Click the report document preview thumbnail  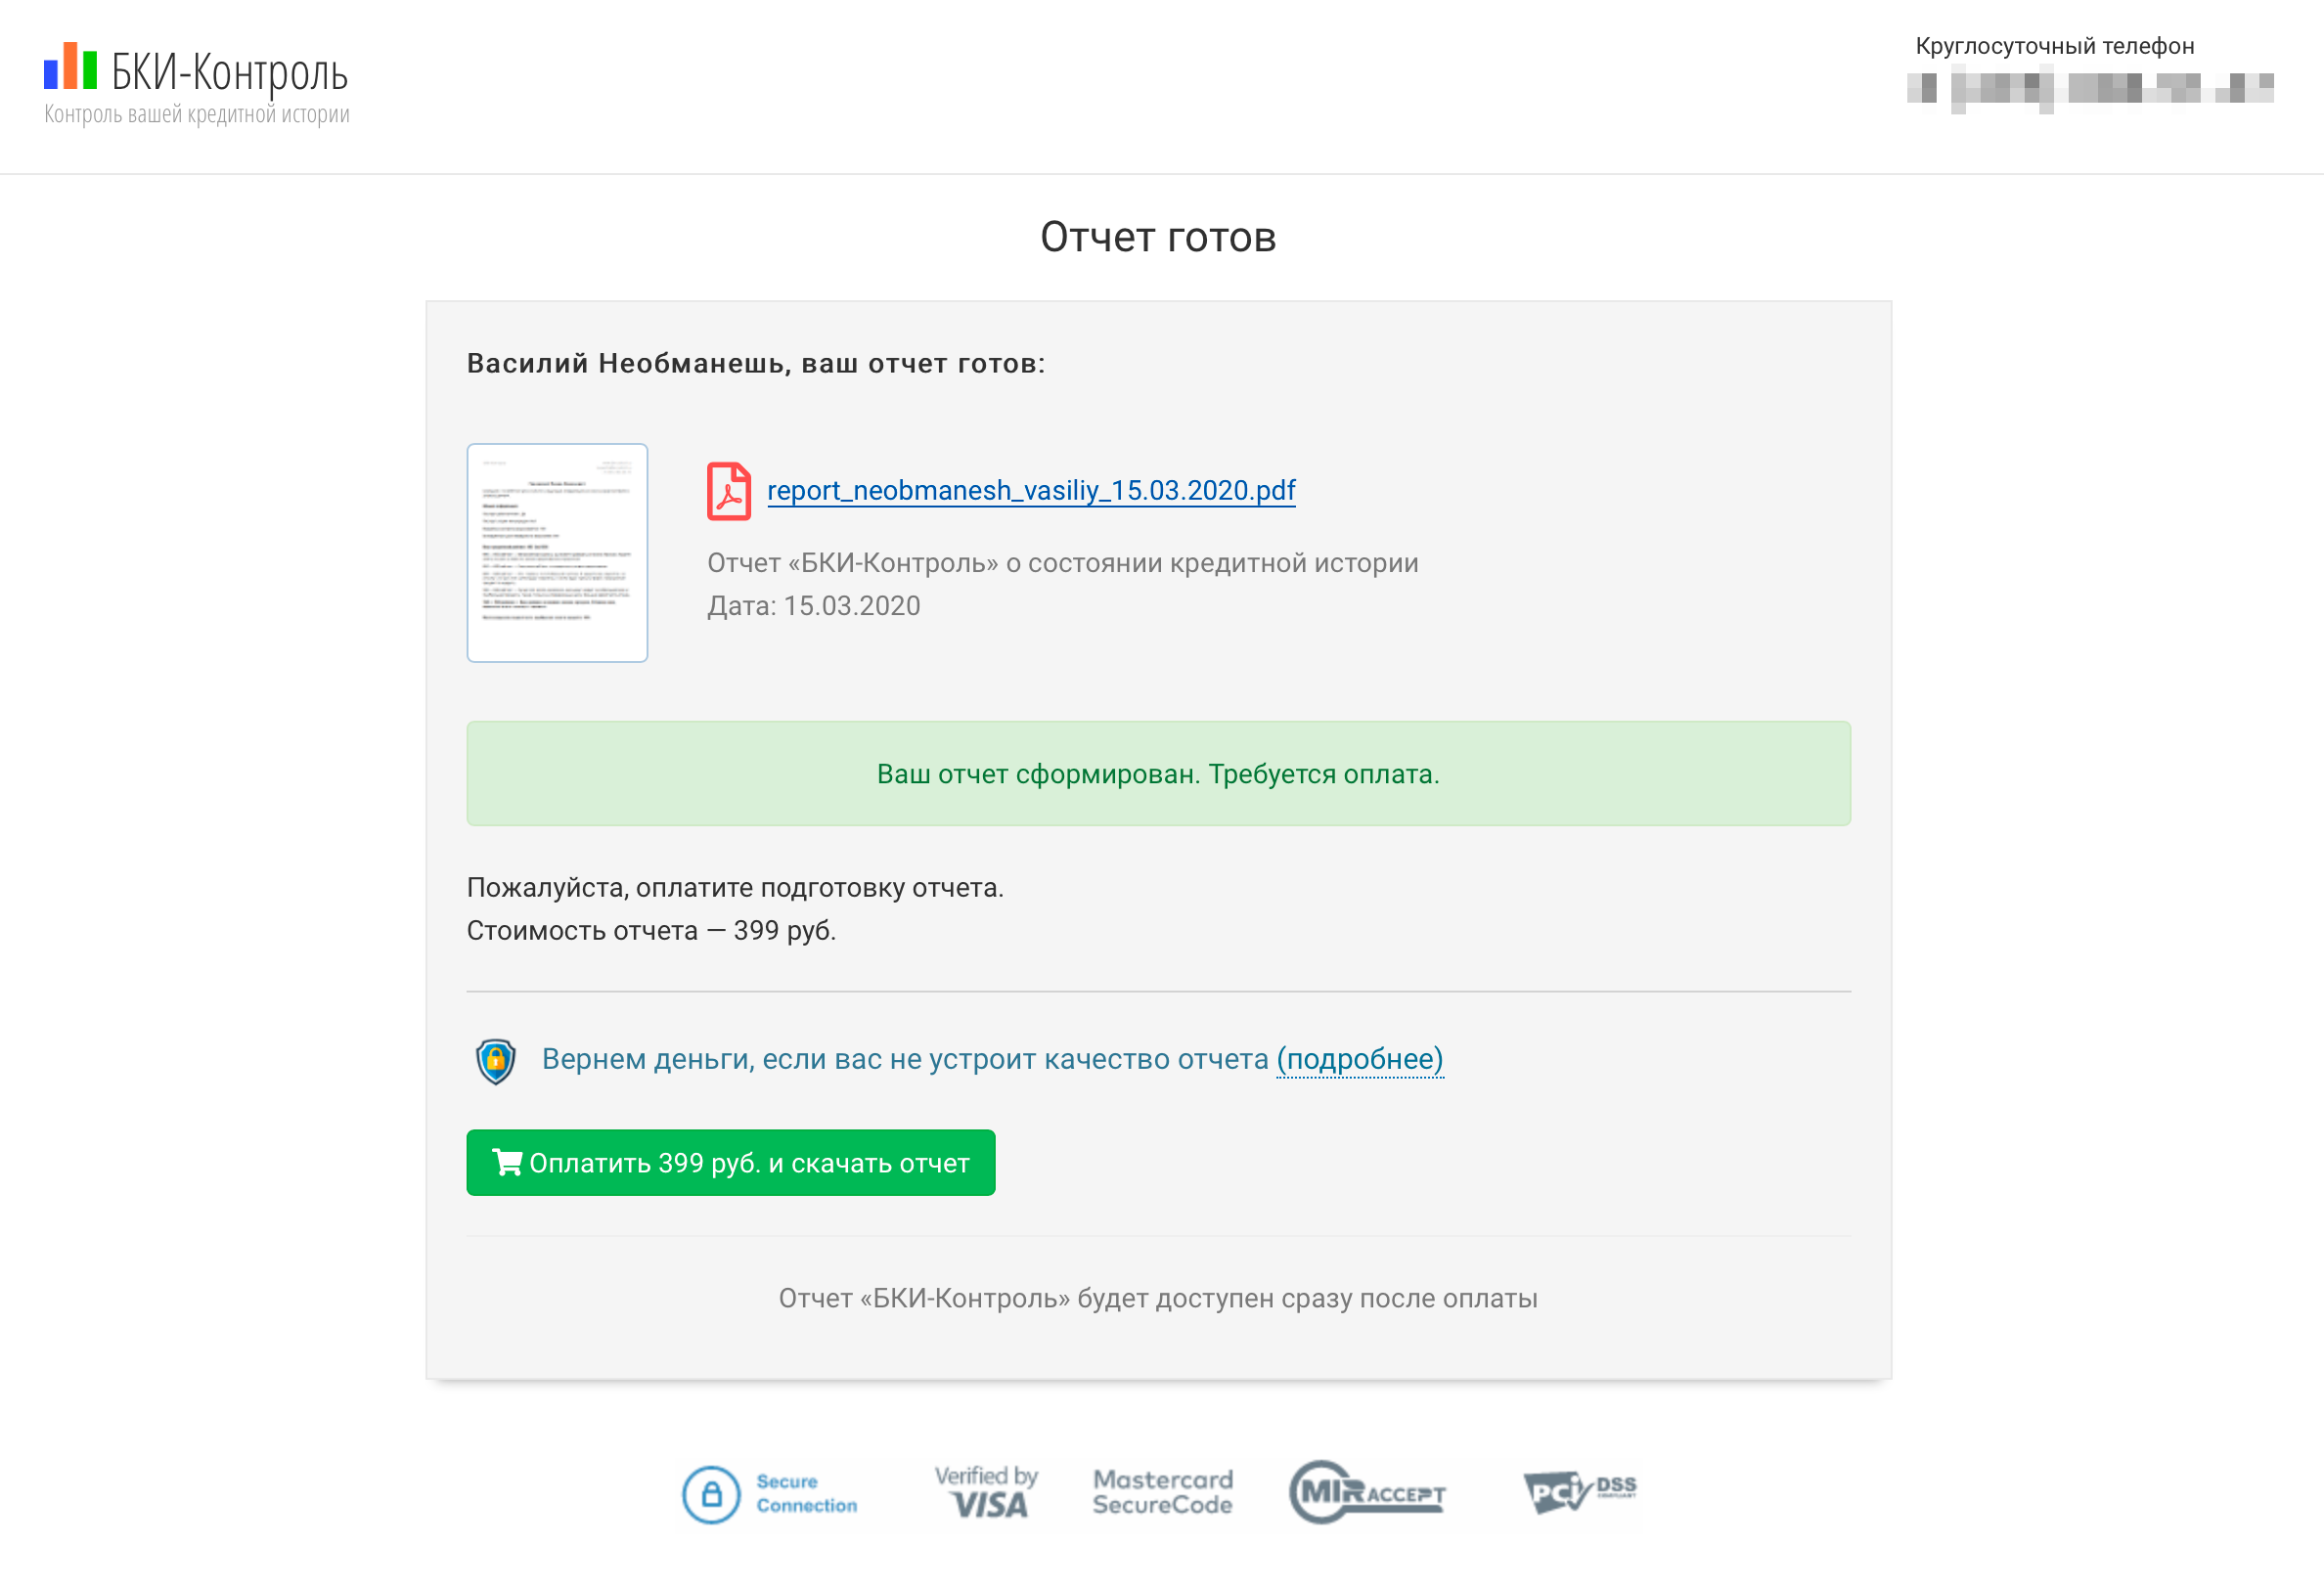(557, 553)
